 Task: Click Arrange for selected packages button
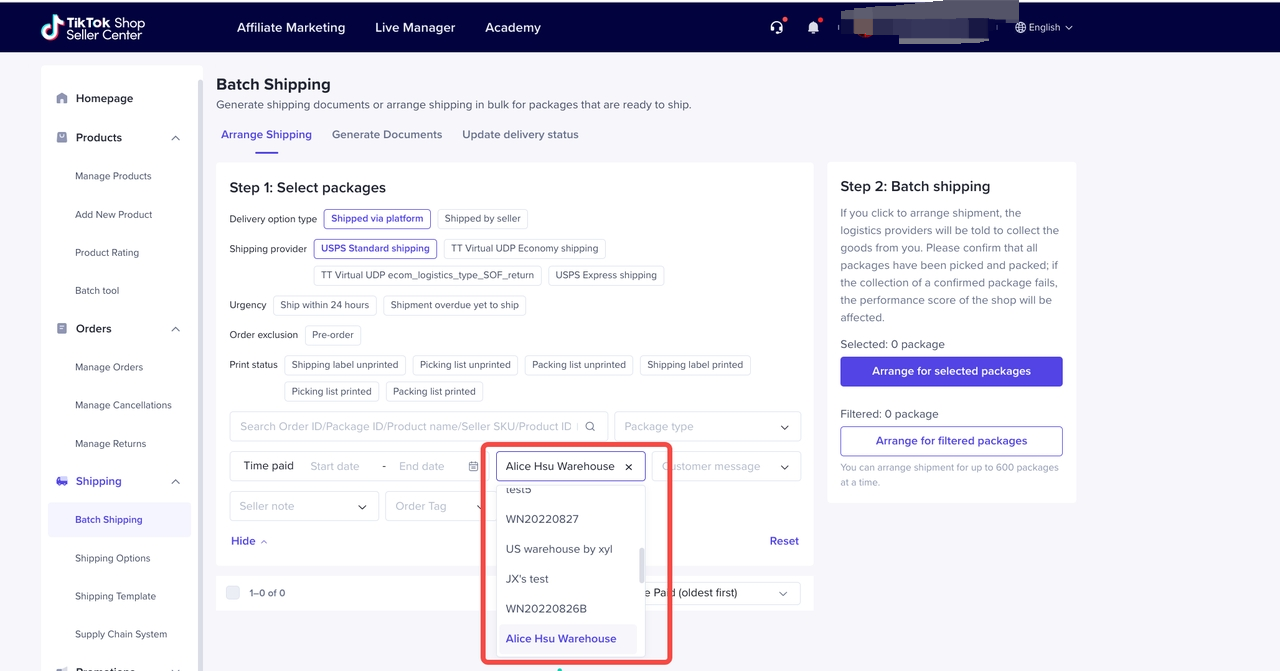click(951, 371)
